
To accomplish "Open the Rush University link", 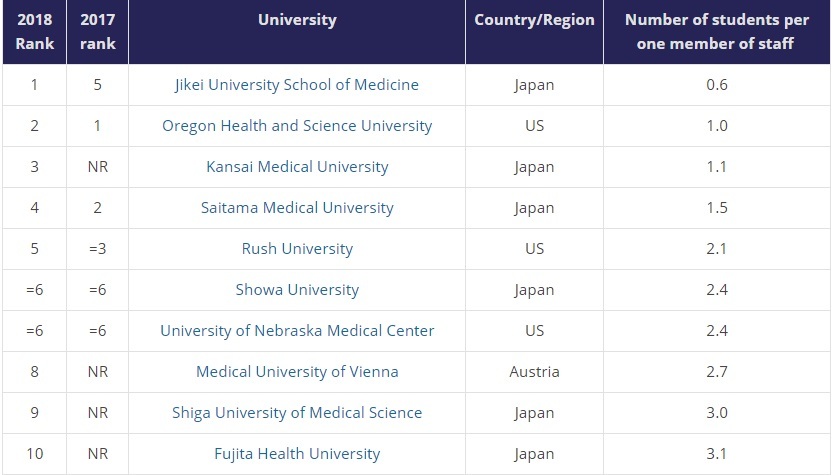I will [297, 249].
